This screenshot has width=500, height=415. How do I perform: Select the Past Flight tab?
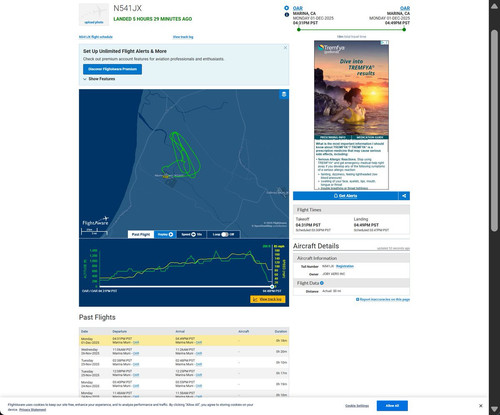141,234
